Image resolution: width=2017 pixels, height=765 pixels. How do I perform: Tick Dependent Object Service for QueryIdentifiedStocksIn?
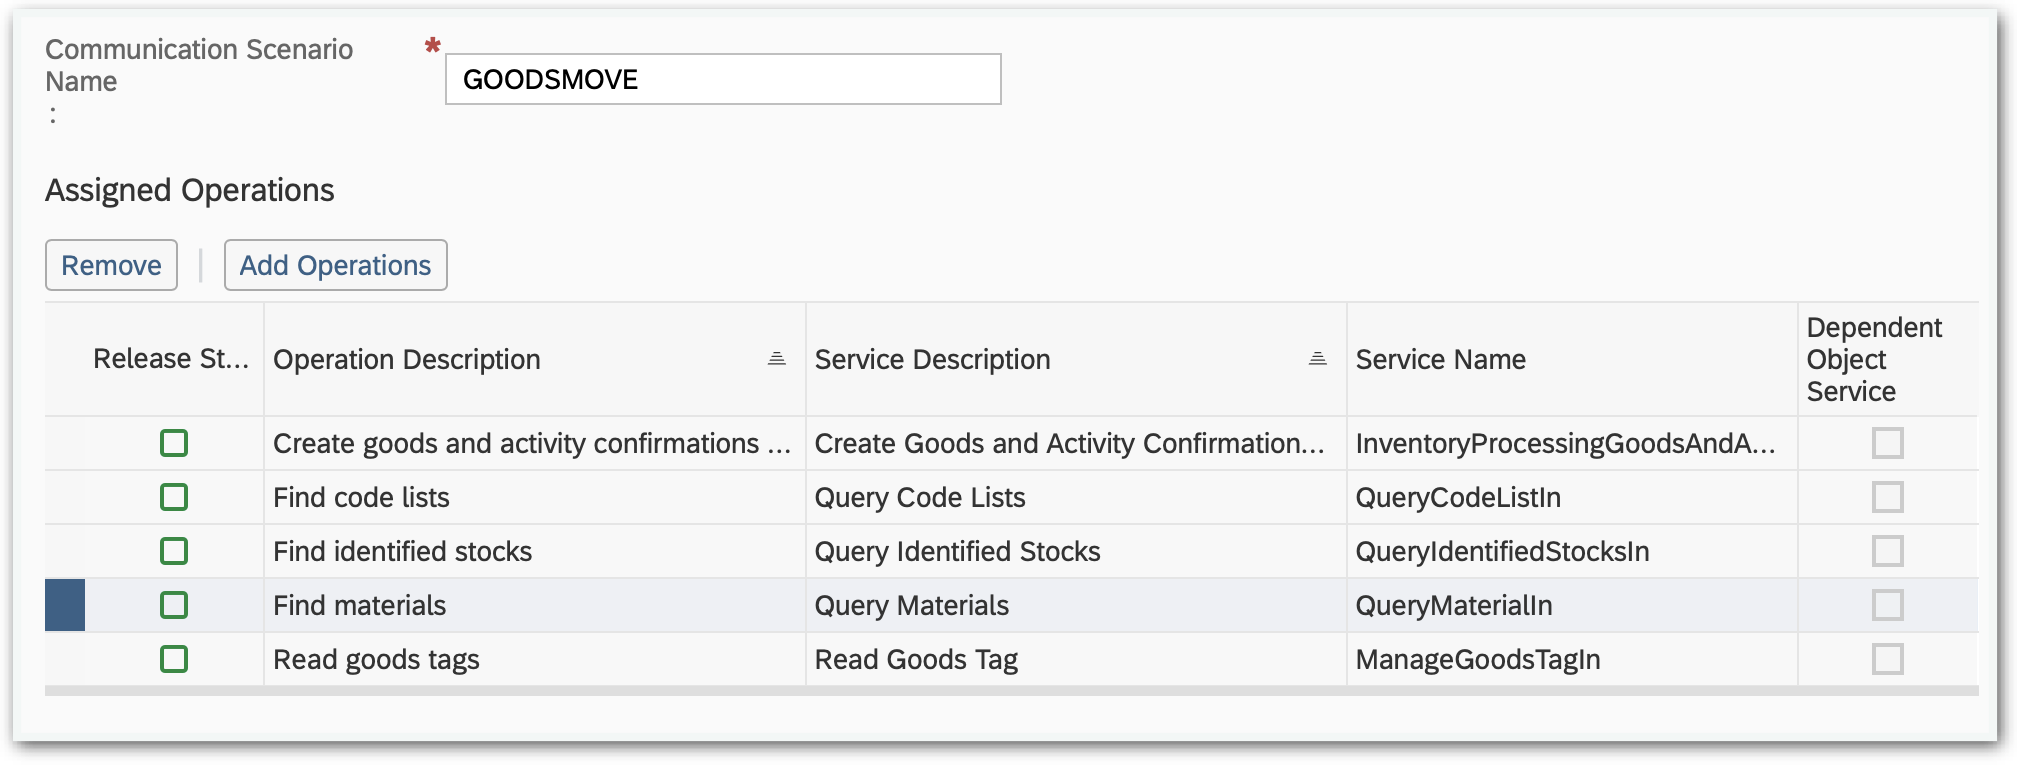[x=1887, y=551]
